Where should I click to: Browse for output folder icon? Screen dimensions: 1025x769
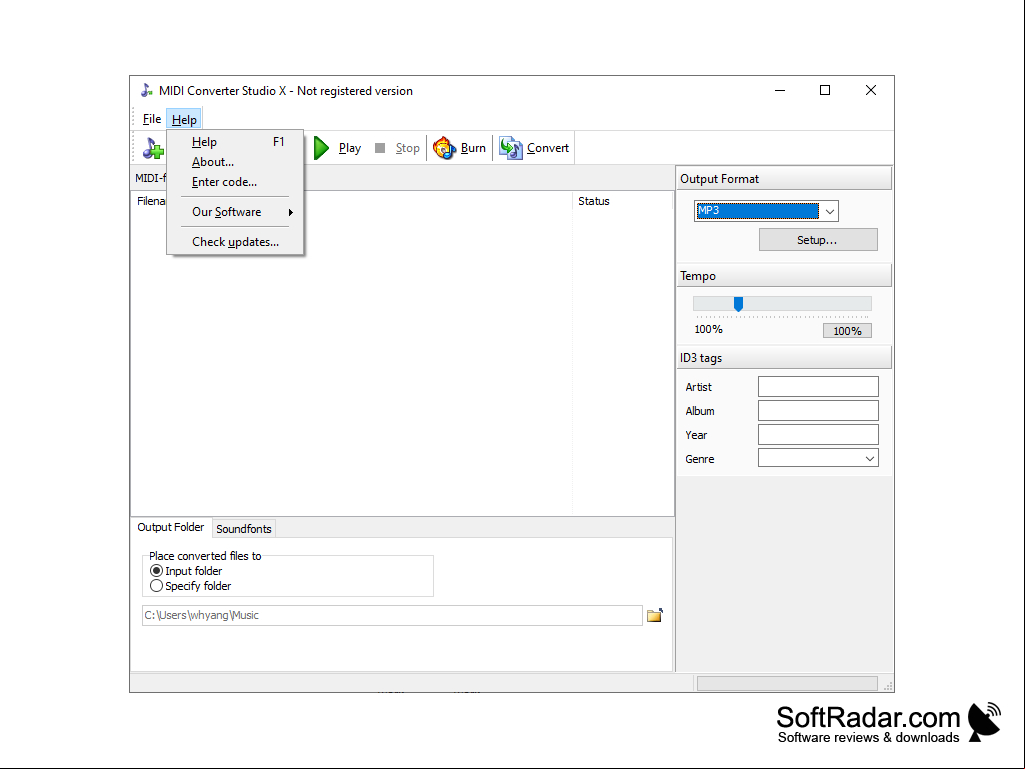point(655,615)
